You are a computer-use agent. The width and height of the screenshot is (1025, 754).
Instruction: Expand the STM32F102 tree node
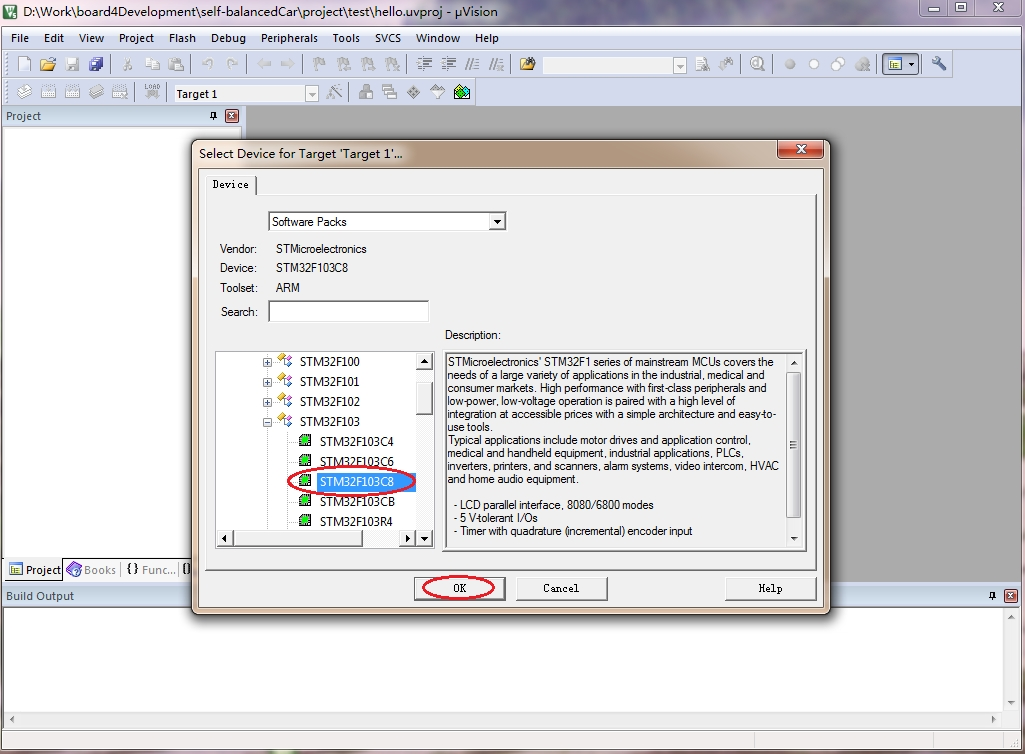tap(267, 402)
